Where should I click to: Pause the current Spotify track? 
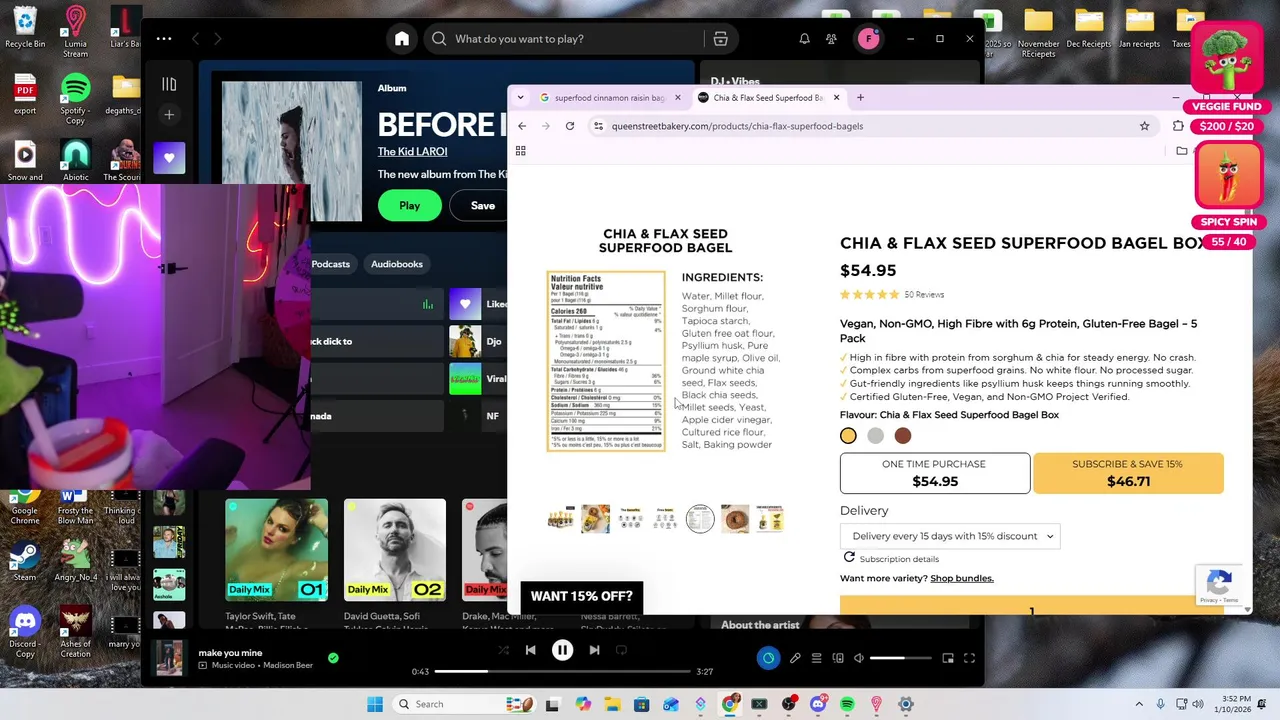pos(562,650)
